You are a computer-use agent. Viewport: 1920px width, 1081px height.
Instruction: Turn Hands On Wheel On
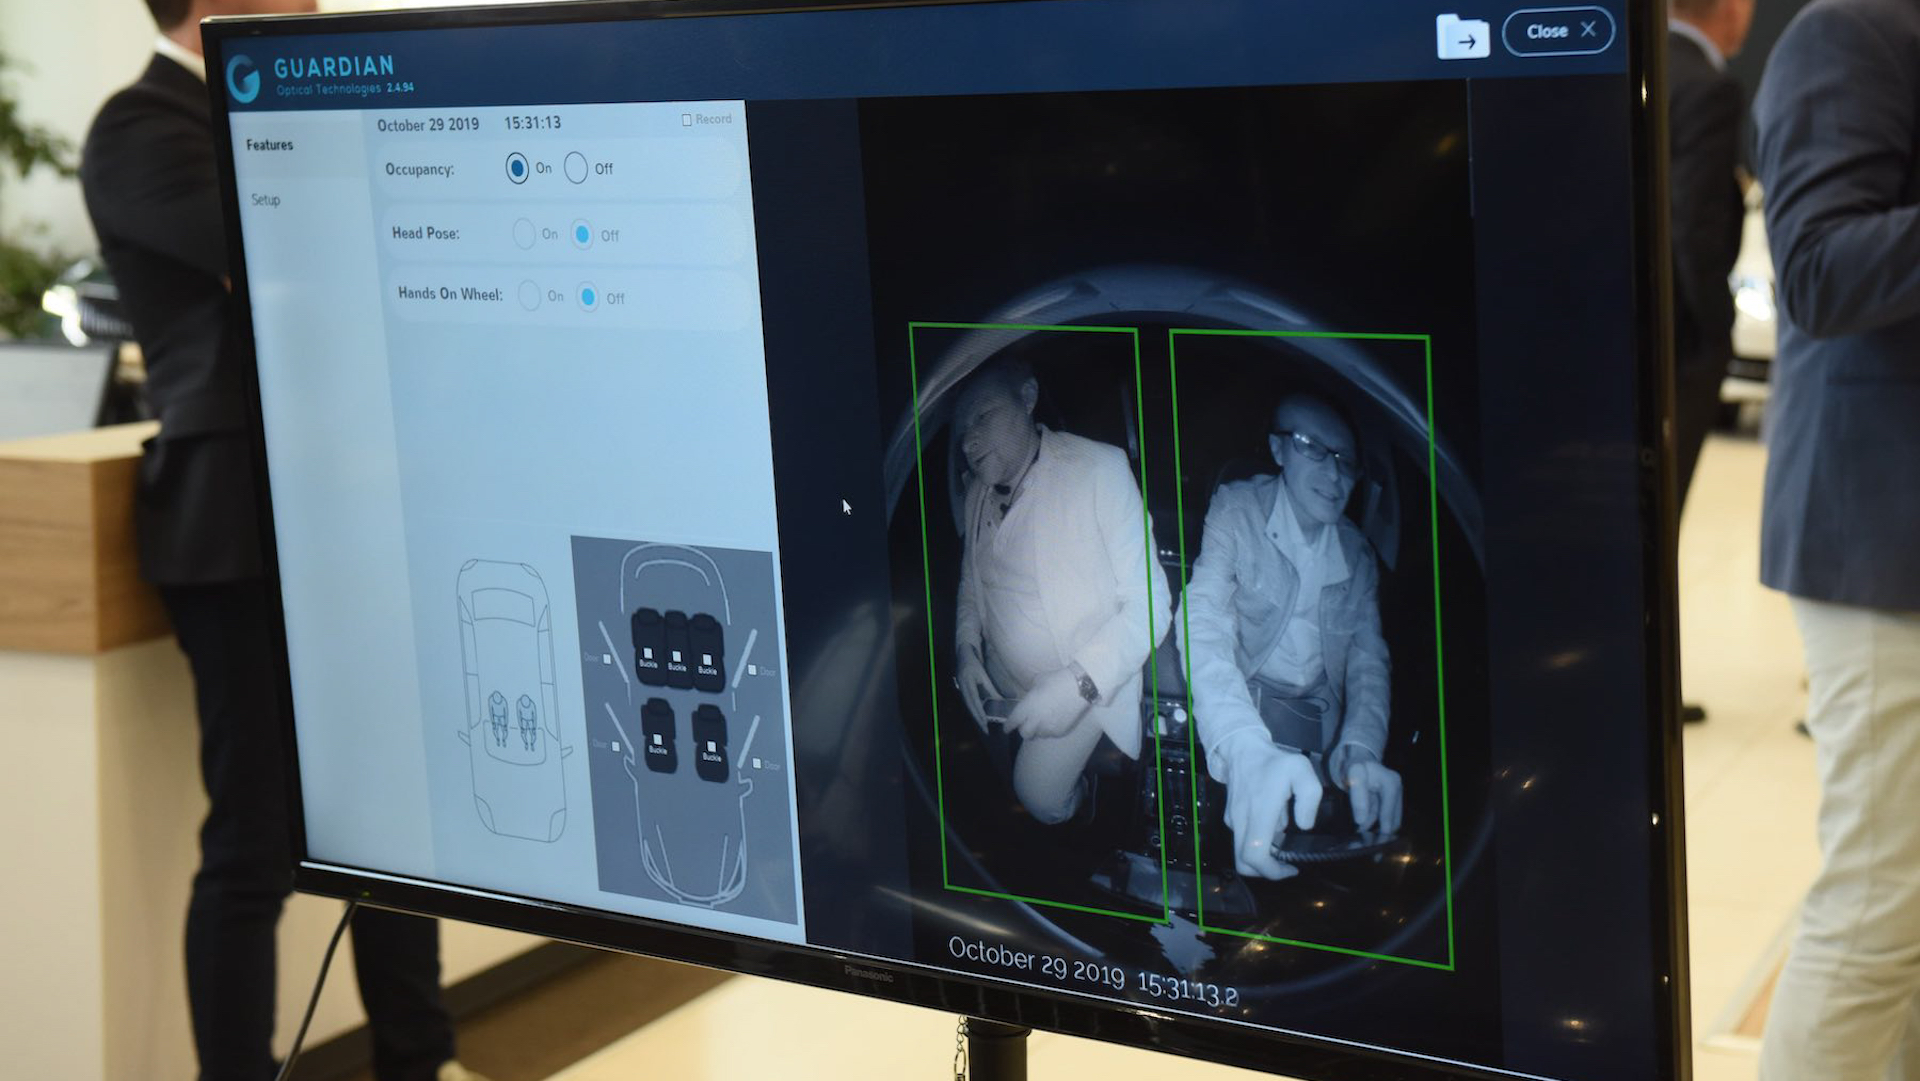(x=530, y=296)
